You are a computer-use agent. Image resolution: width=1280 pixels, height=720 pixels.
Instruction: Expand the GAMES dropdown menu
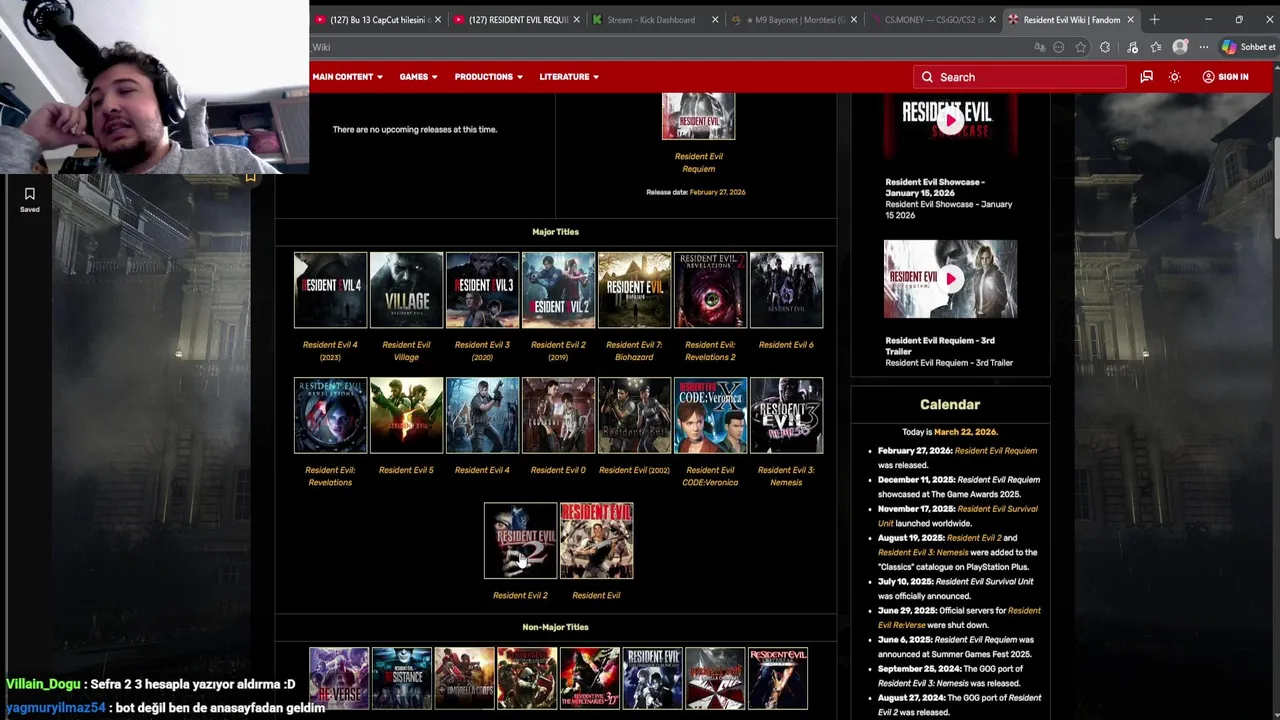coord(418,77)
